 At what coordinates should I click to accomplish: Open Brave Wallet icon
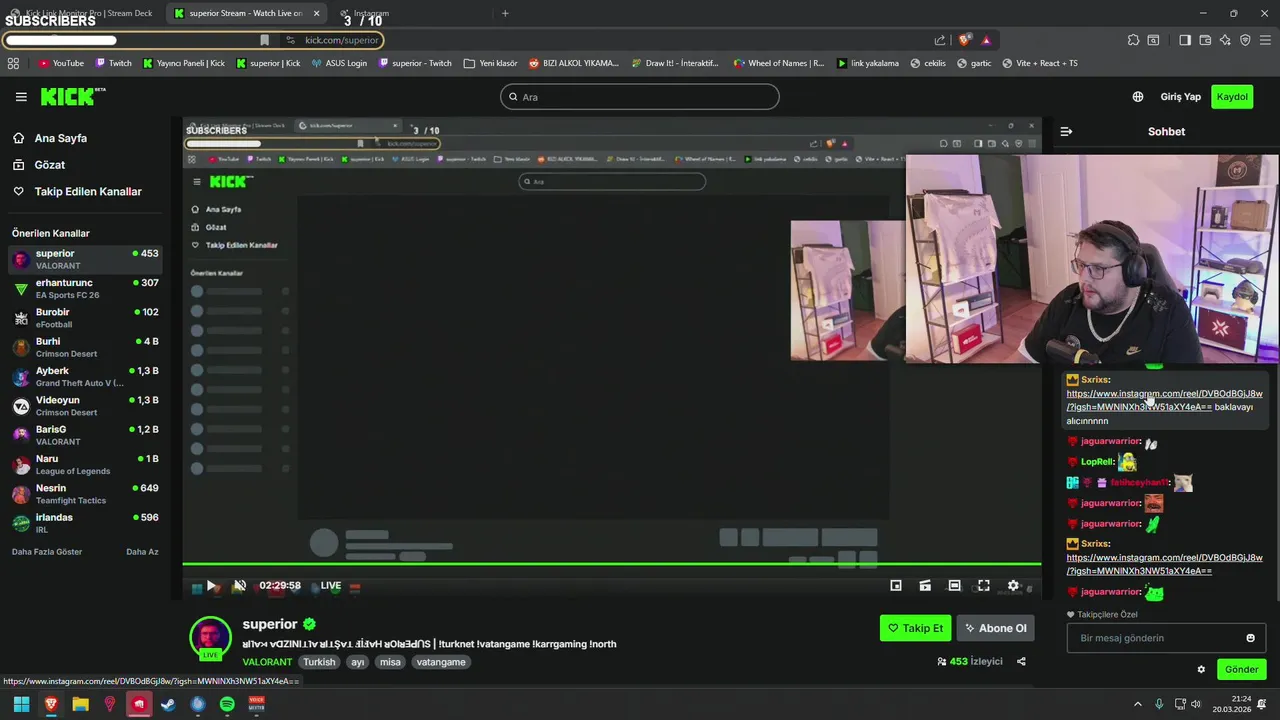tap(1205, 40)
